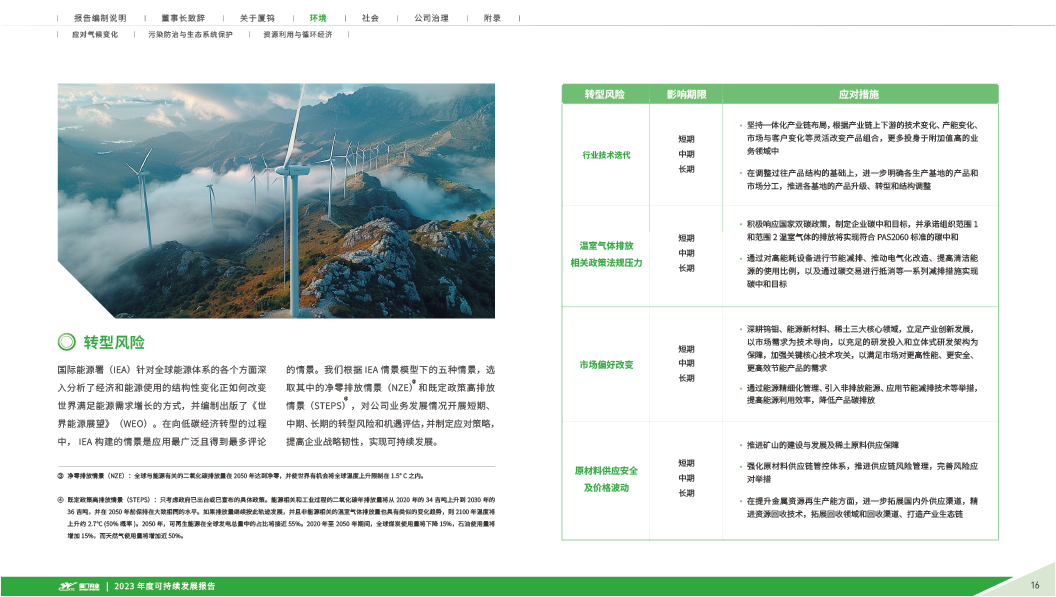
Task: Click the Xiamen Tungsten logo in footer
Action: (x=78, y=585)
